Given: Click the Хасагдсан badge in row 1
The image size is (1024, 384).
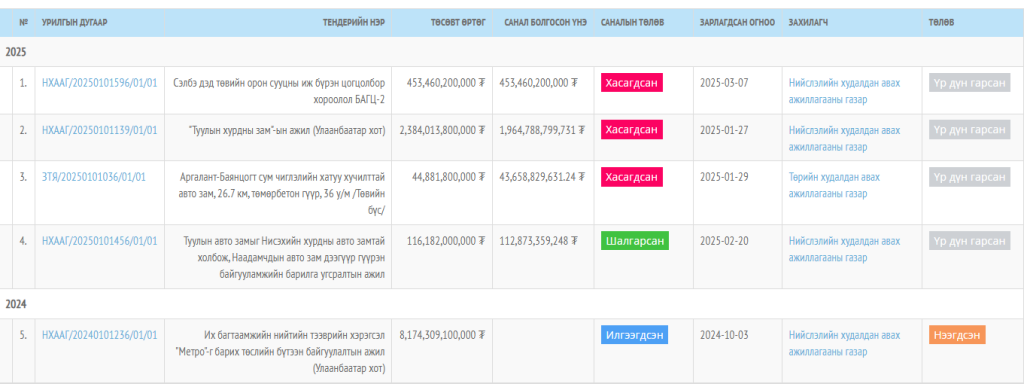Looking at the screenshot, I should tap(632, 83).
